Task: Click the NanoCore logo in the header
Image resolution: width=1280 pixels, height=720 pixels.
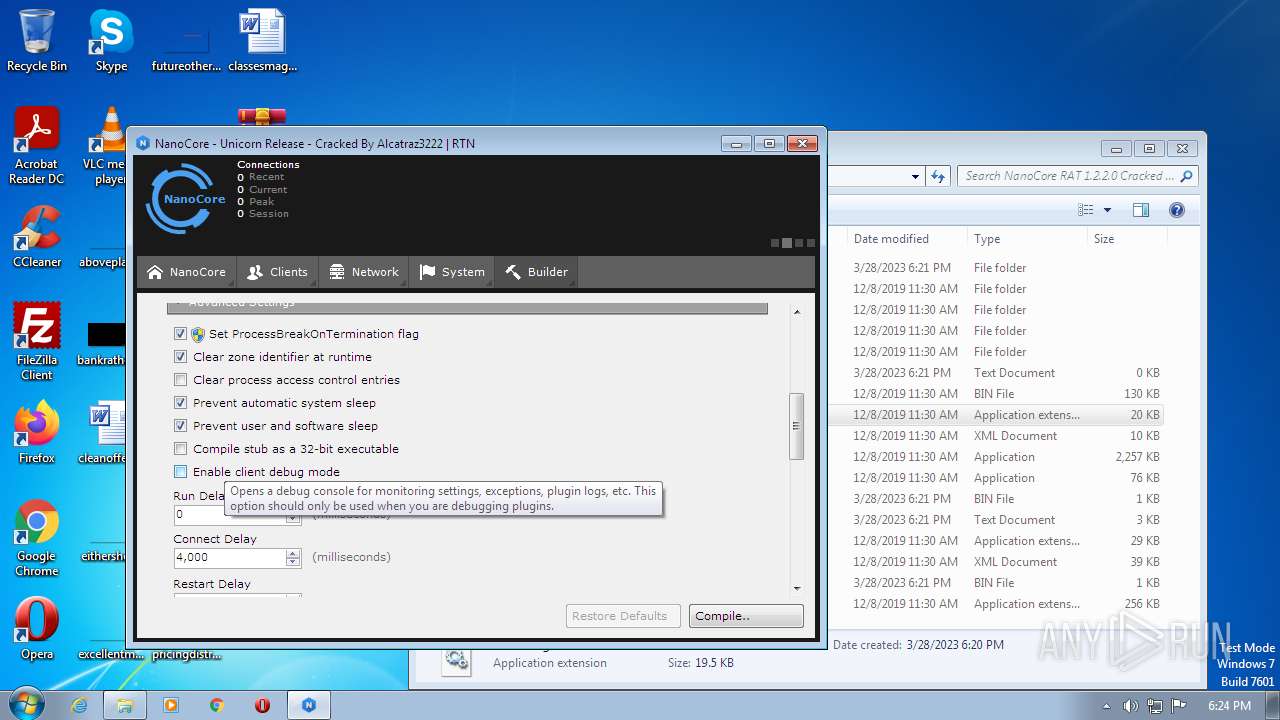Action: pos(185,198)
